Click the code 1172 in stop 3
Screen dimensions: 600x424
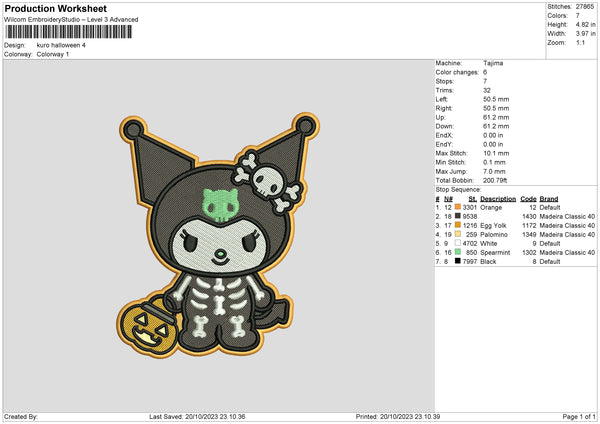tap(529, 225)
